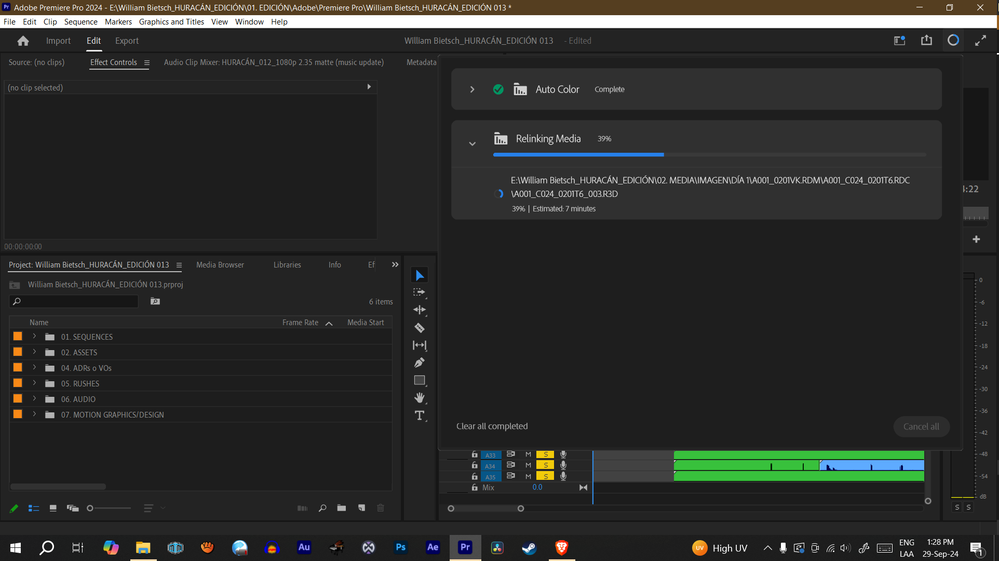Select the Pen tool
The height and width of the screenshot is (561, 999).
coord(419,363)
